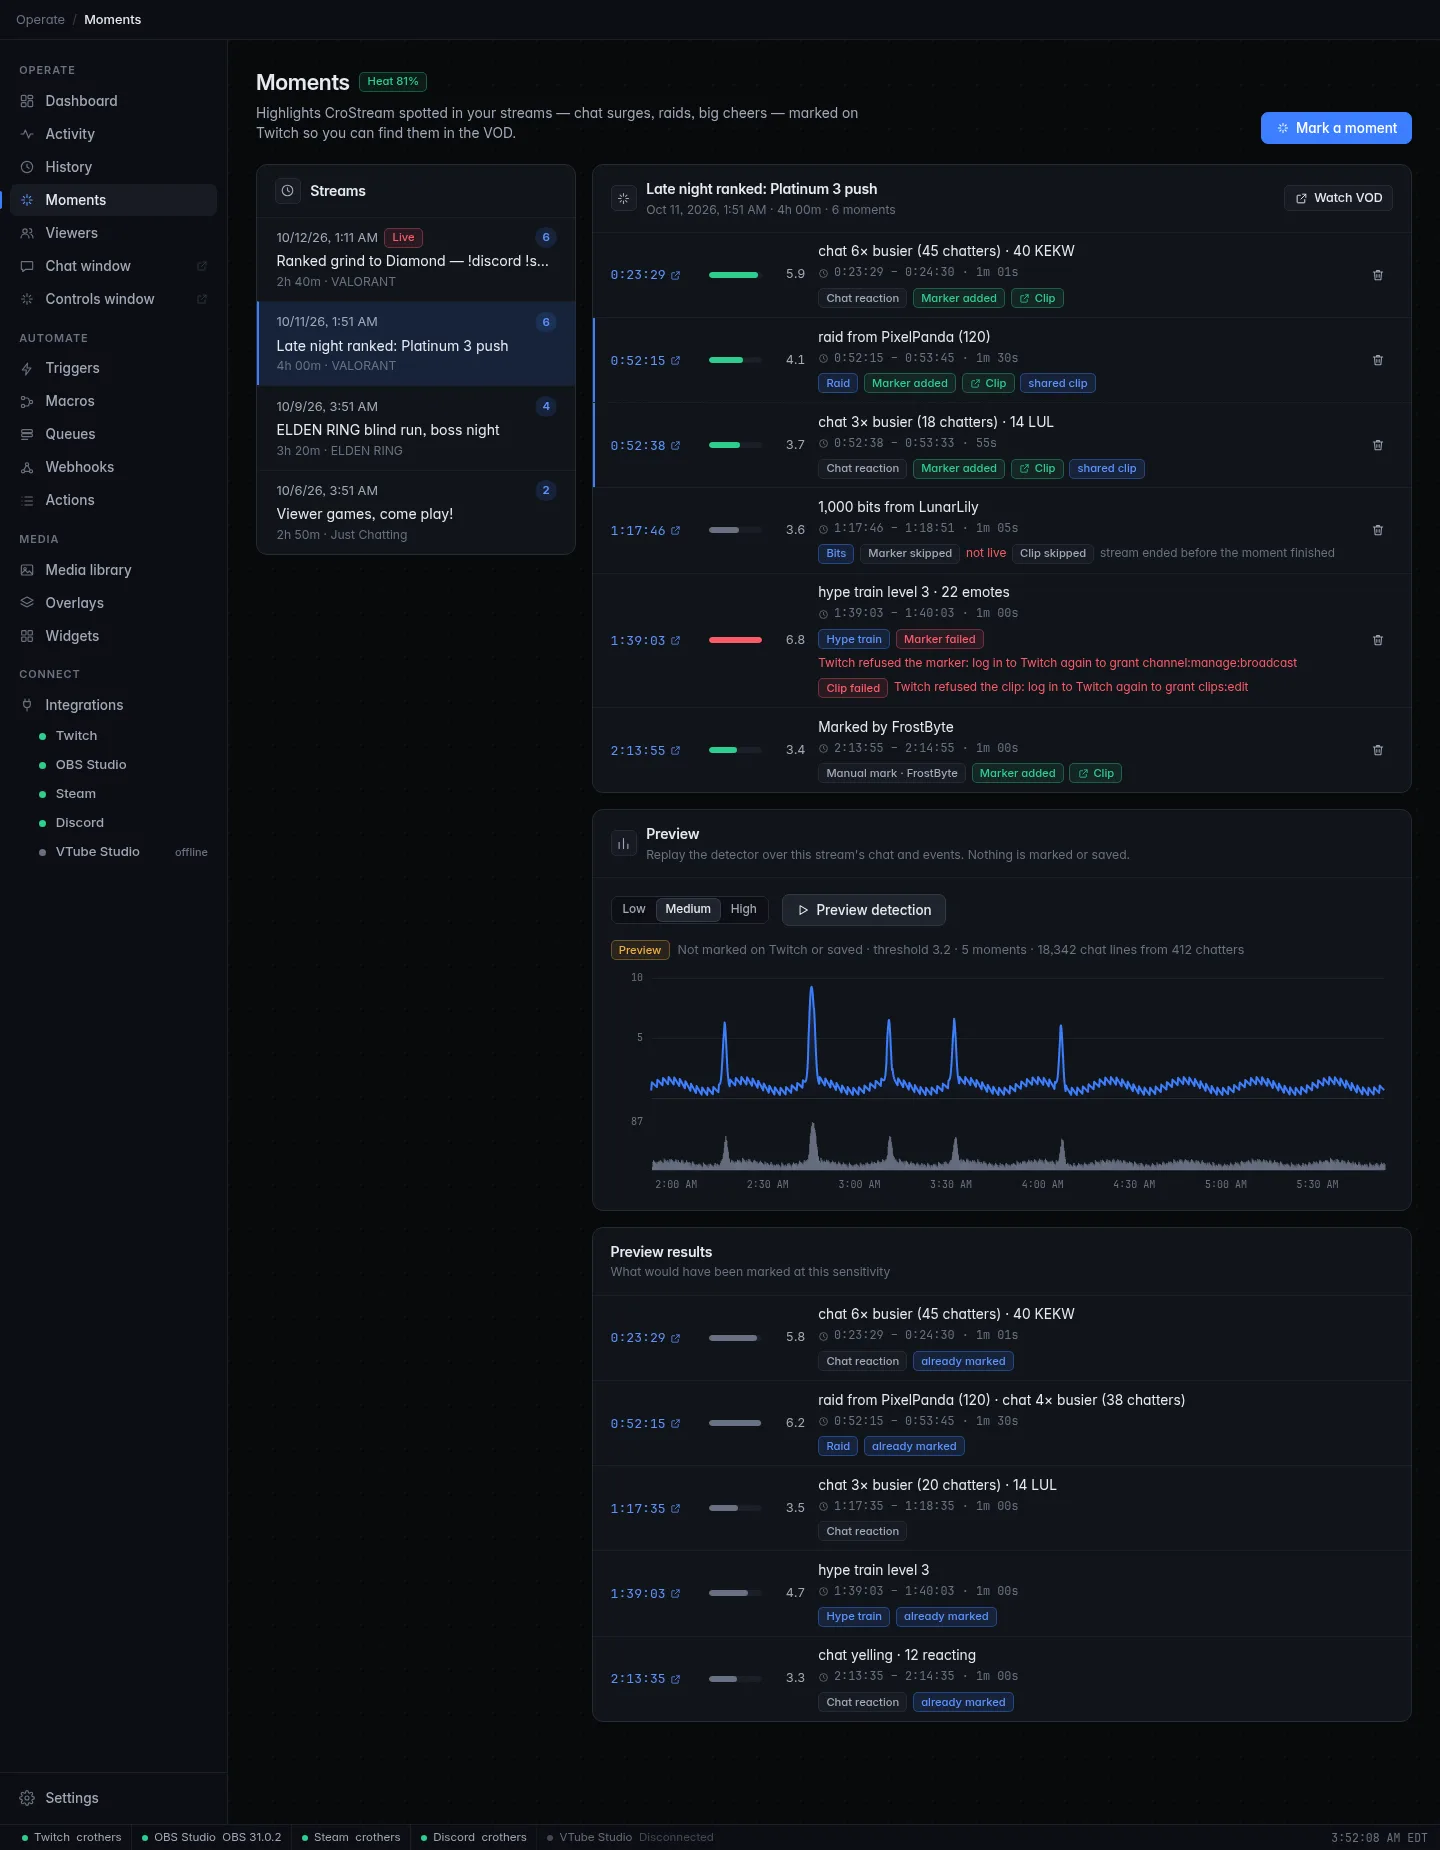
Task: Click OBS Studio status in bottom bar
Action: pyautogui.click(x=211, y=1837)
